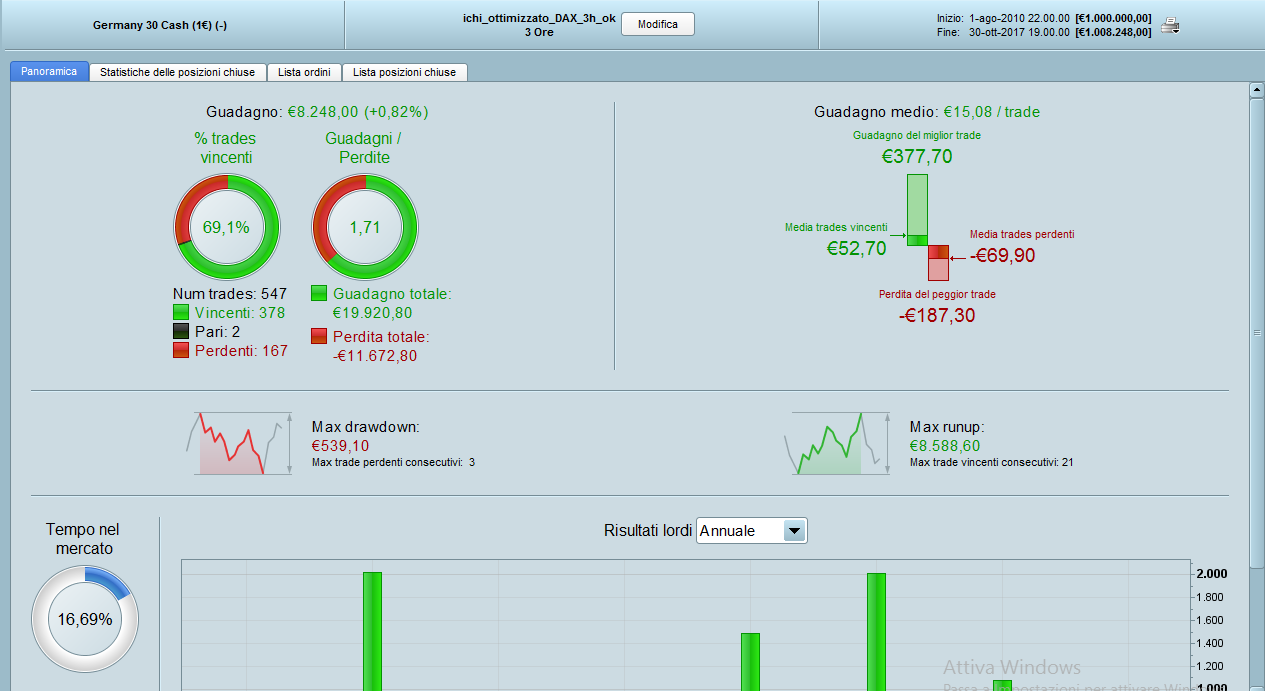
Task: Click Max trade perdenti consecutivi: 3
Action: 393,462
